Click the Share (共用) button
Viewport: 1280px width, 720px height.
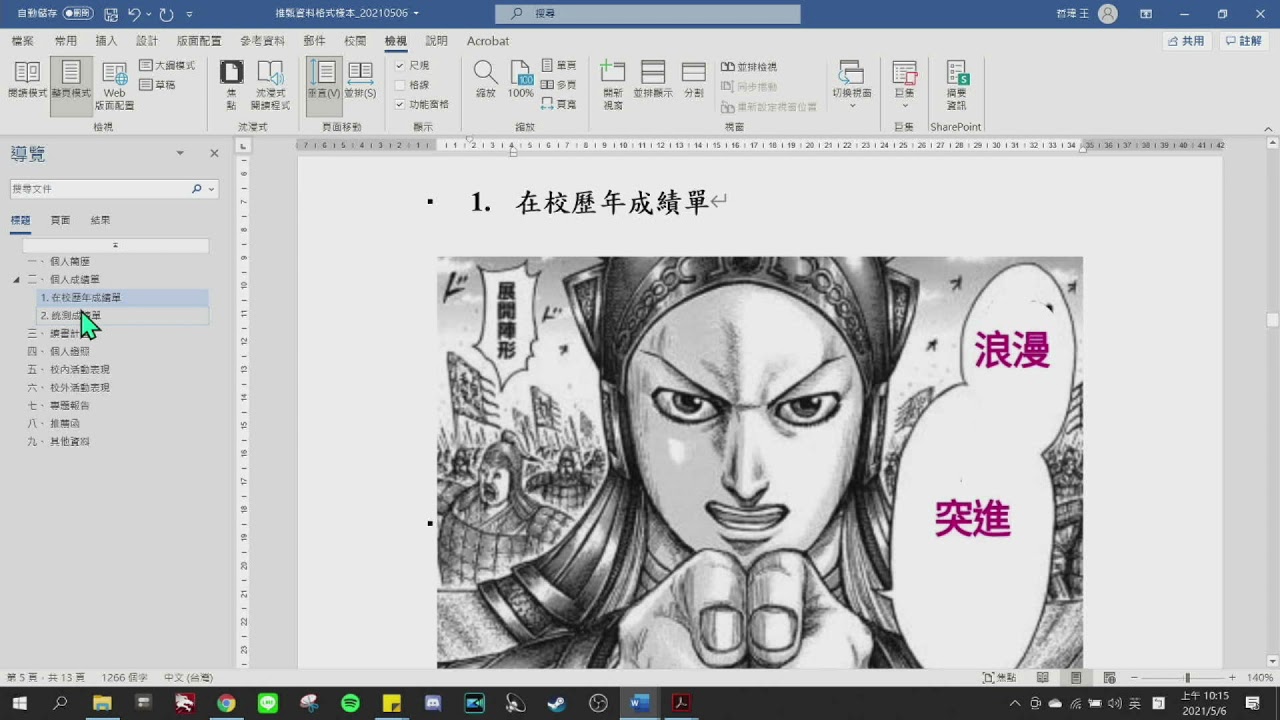click(1188, 41)
